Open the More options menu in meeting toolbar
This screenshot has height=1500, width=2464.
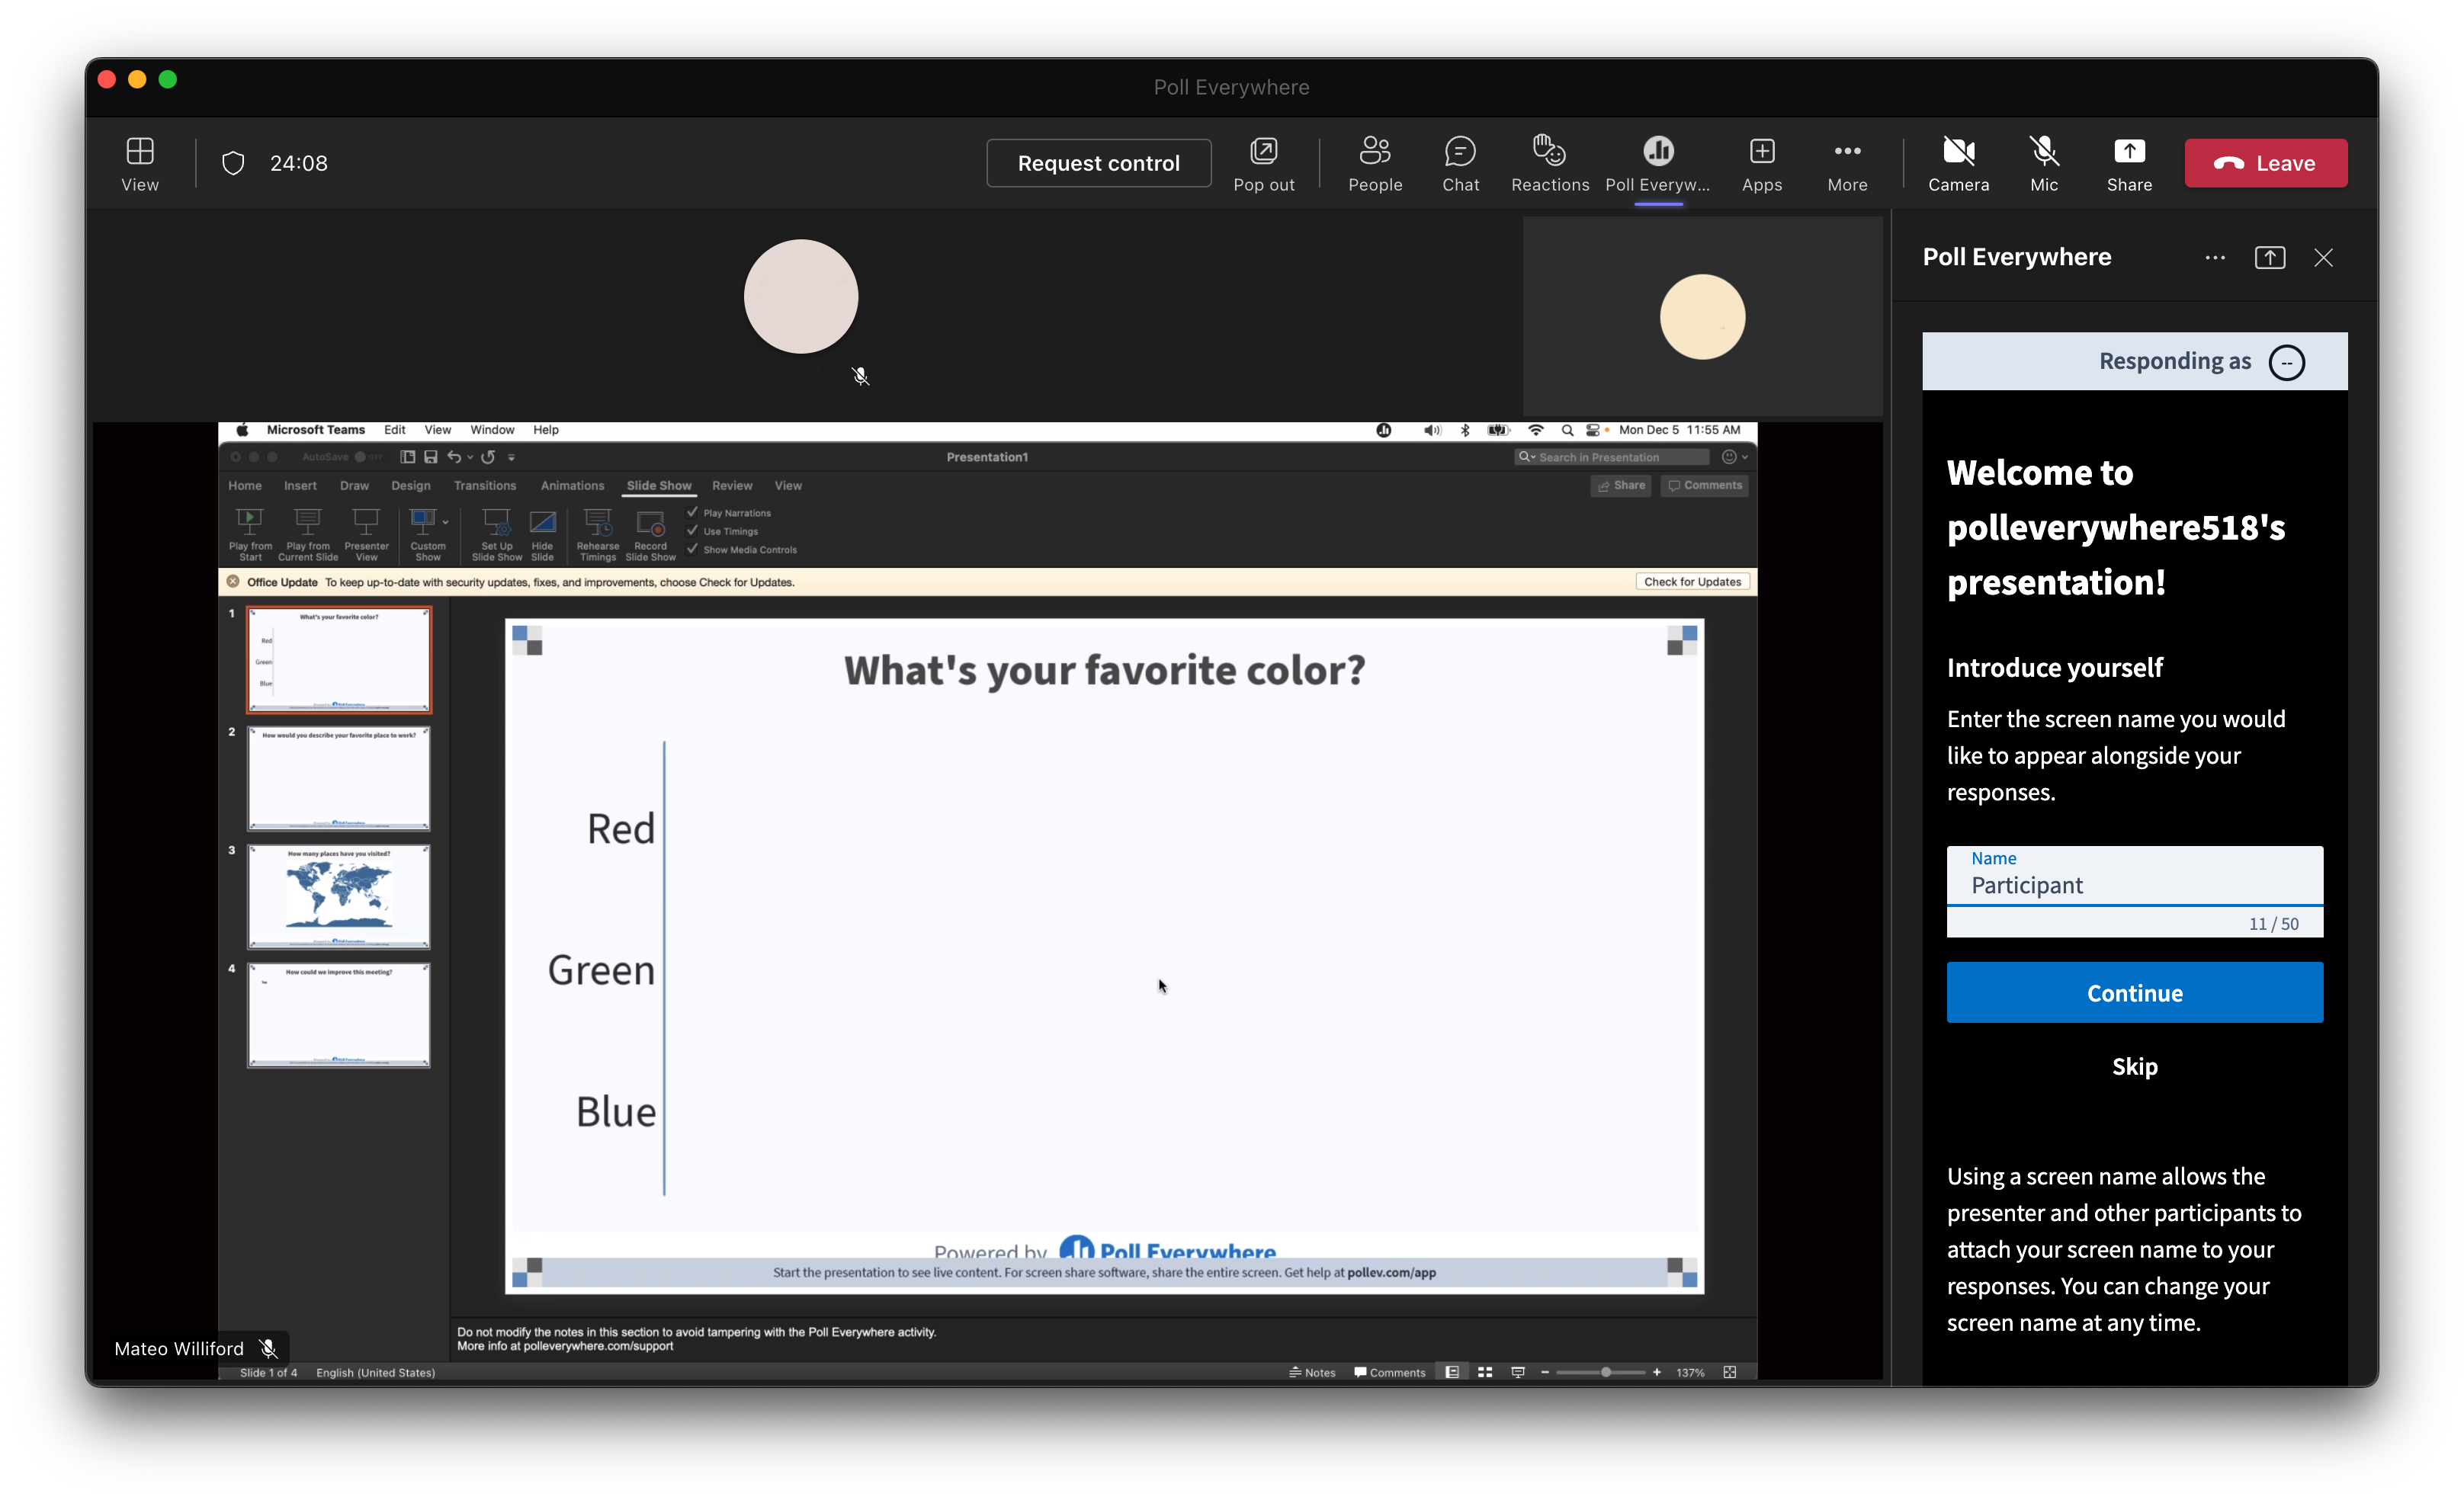point(1847,164)
